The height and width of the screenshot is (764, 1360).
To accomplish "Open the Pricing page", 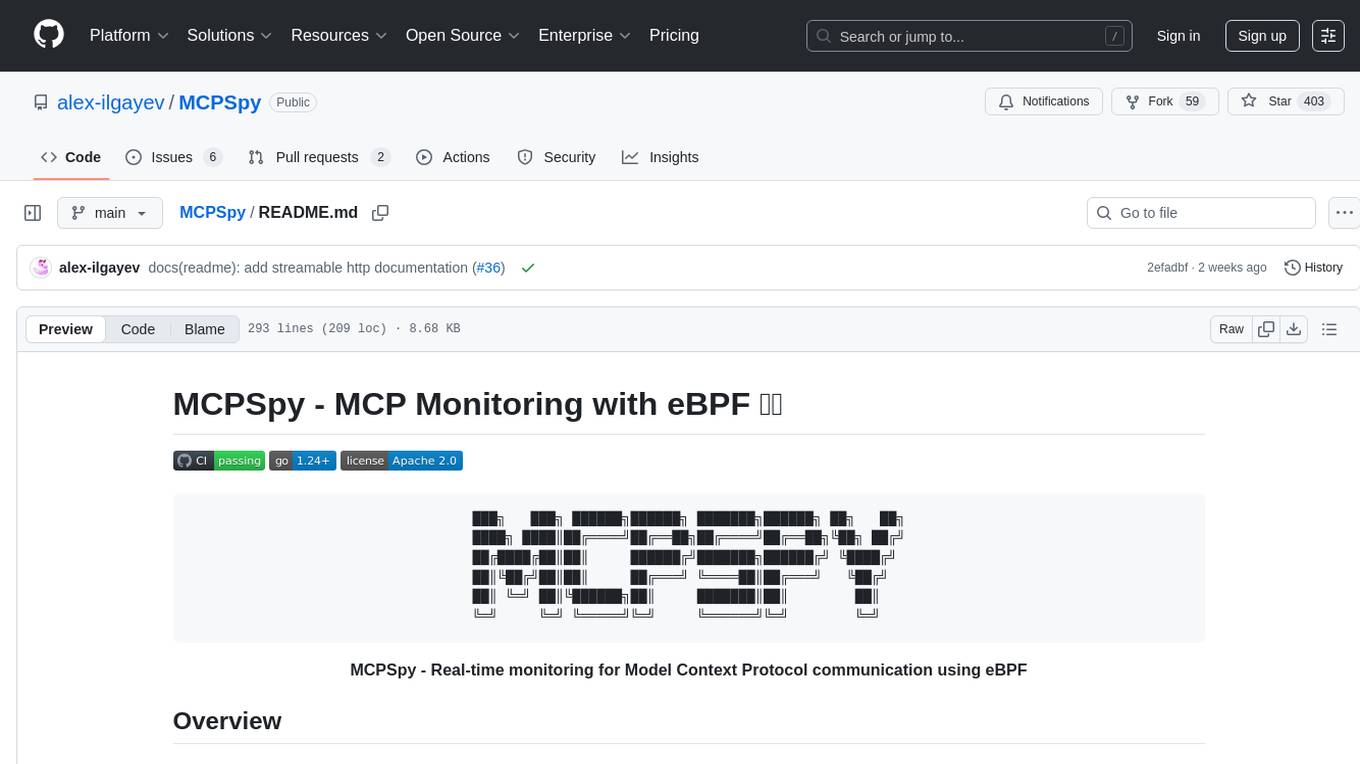I will tap(674, 35).
